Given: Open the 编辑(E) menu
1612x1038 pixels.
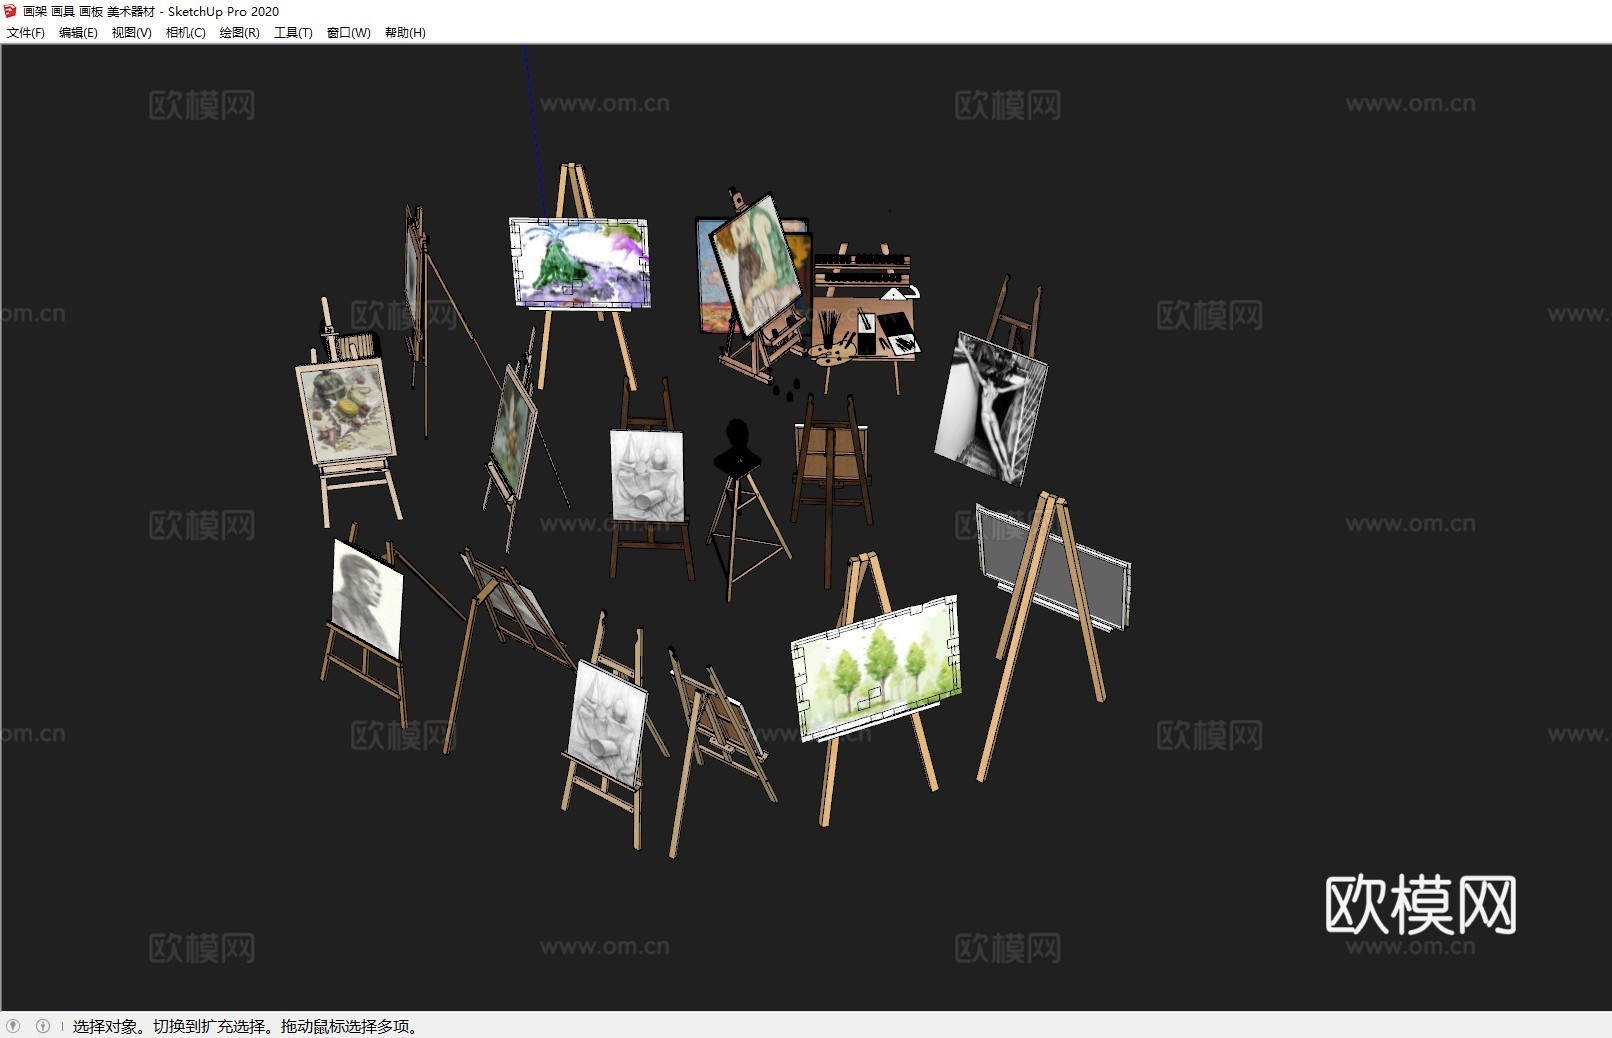Looking at the screenshot, I should click(78, 33).
